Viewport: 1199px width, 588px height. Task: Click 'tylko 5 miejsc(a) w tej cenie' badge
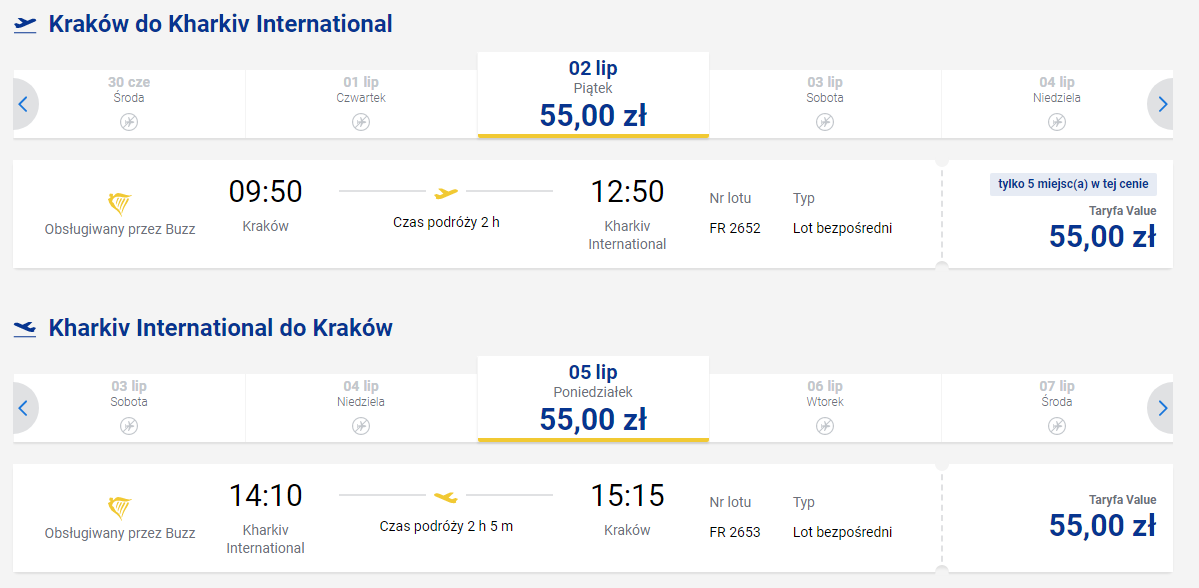[x=1074, y=184]
